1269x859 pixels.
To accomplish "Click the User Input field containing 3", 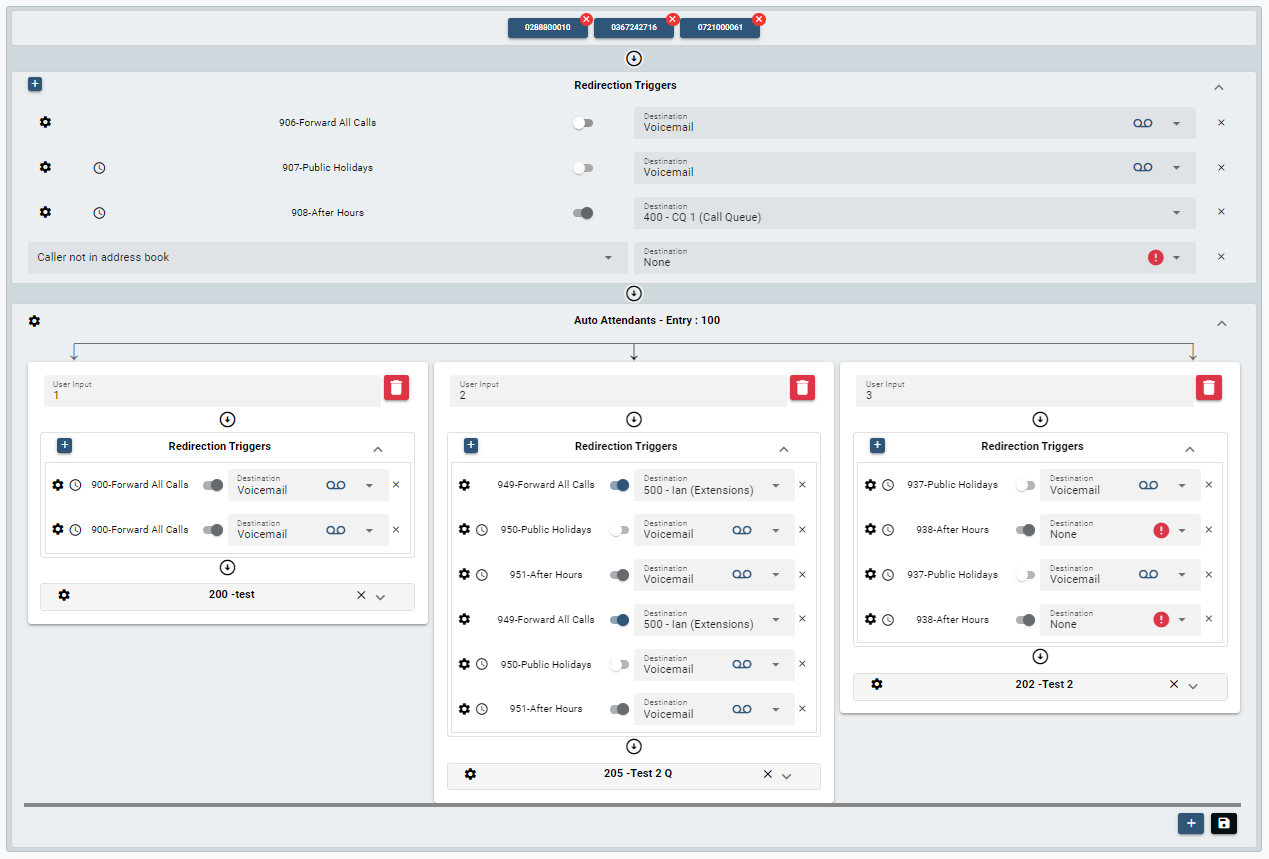I will click(x=1024, y=390).
